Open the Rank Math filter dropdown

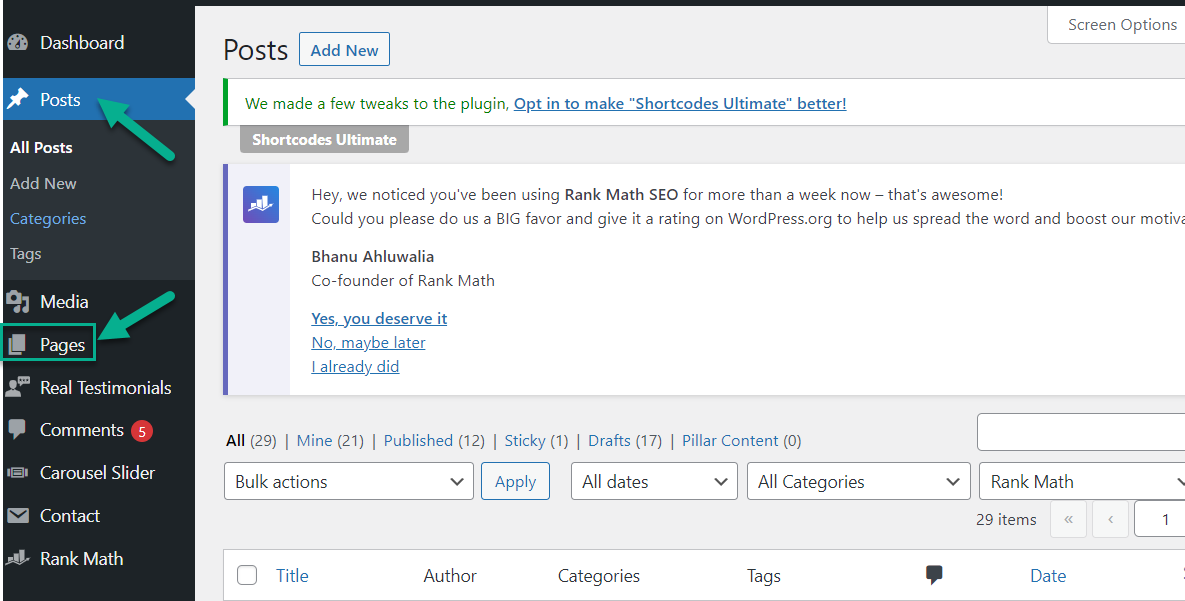tap(1082, 482)
